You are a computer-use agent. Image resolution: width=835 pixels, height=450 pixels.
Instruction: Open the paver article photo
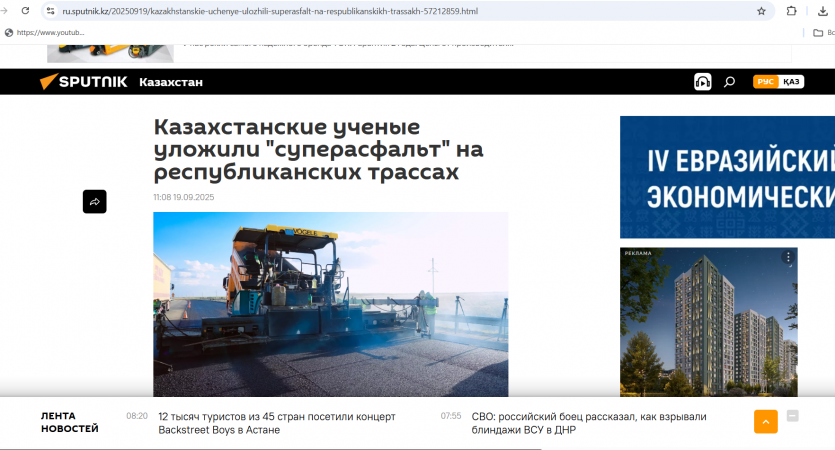coord(331,304)
